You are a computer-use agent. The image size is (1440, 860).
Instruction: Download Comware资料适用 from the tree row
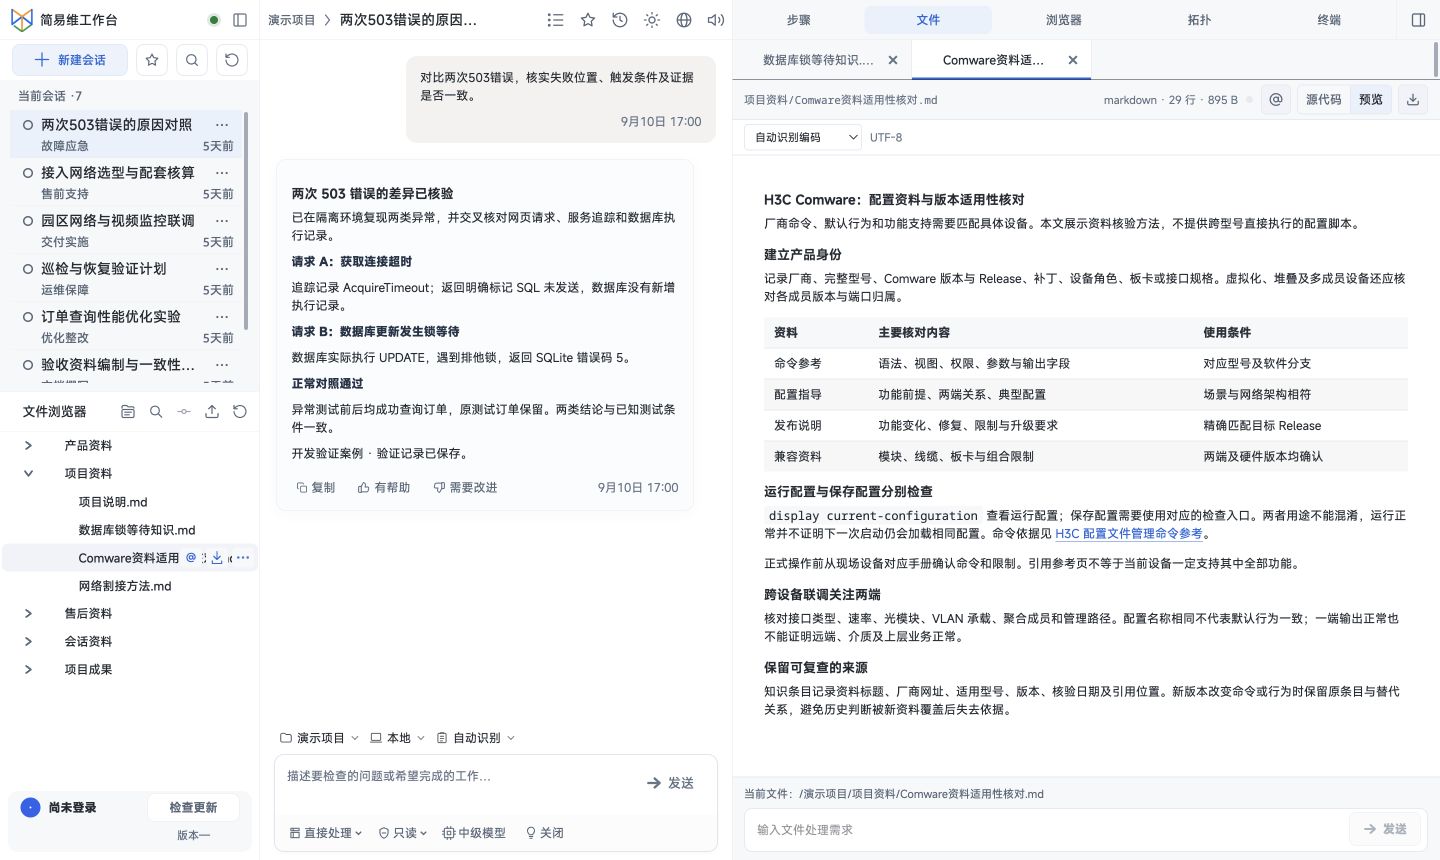click(217, 558)
